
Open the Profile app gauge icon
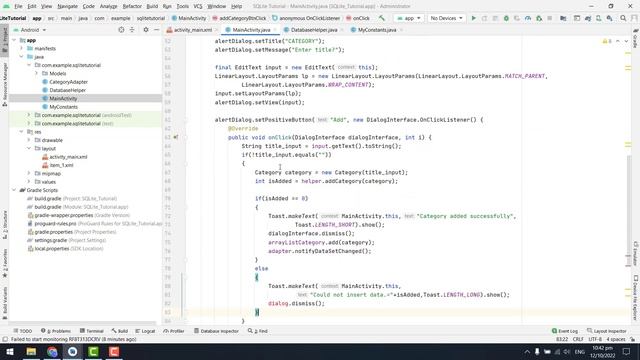pos(528,18)
